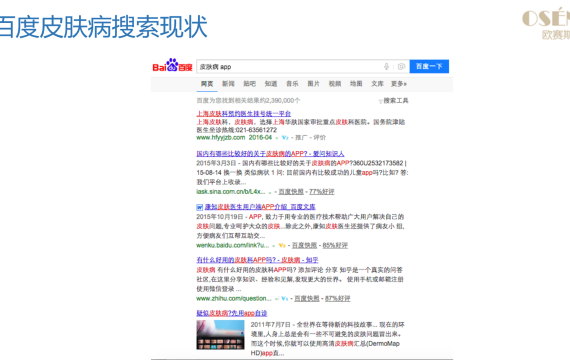Click the 85%好评 rating link
Screen dimensions: 570x360
tap(335, 245)
